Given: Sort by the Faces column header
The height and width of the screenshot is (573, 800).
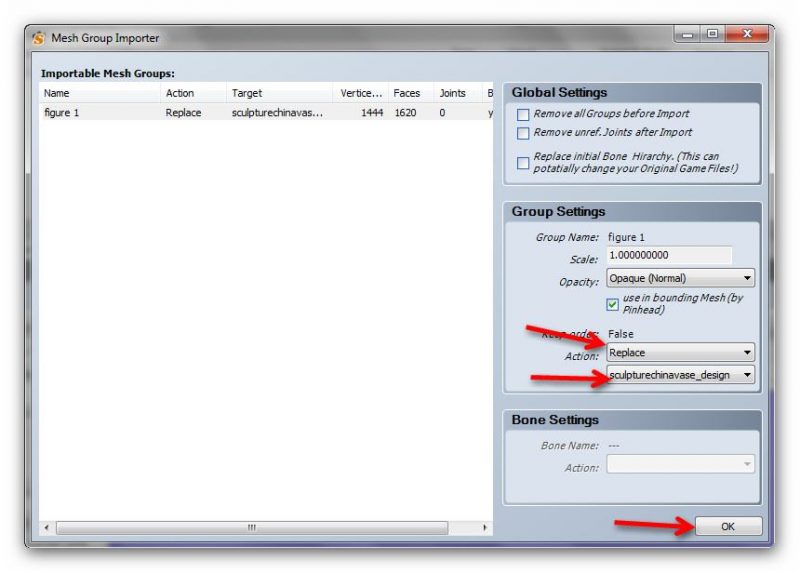Looking at the screenshot, I should point(410,93).
